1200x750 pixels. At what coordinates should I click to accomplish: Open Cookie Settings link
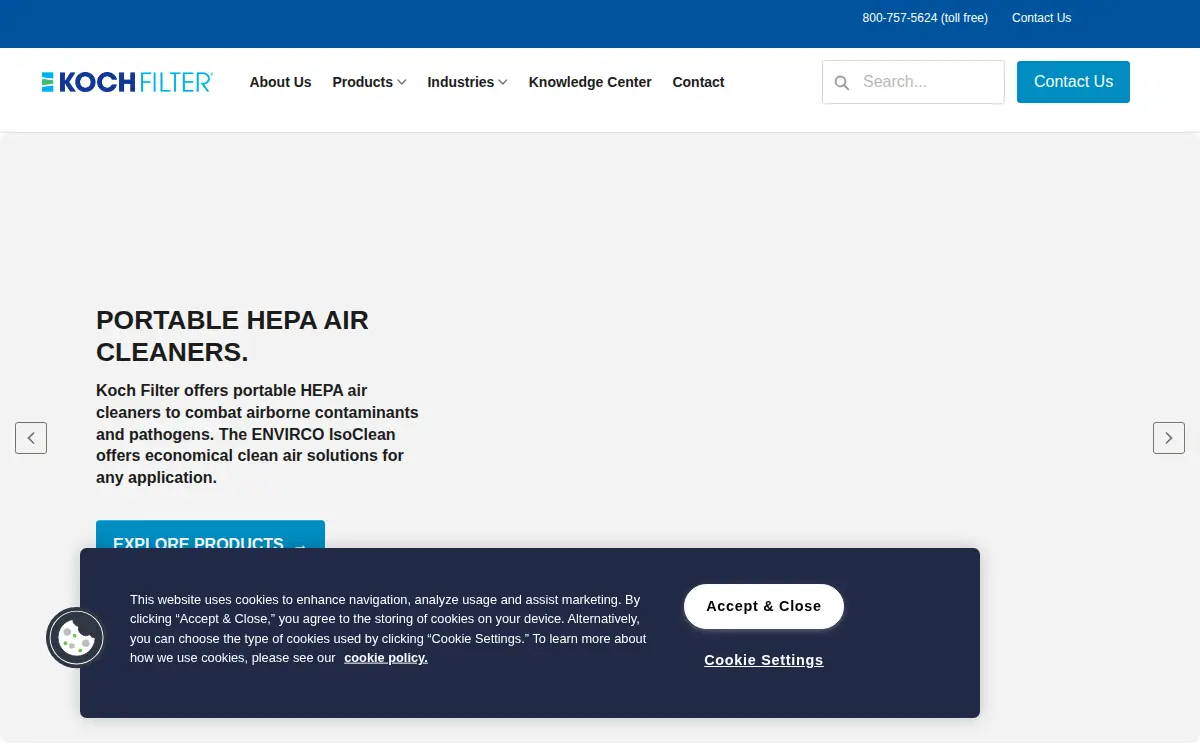tap(764, 660)
